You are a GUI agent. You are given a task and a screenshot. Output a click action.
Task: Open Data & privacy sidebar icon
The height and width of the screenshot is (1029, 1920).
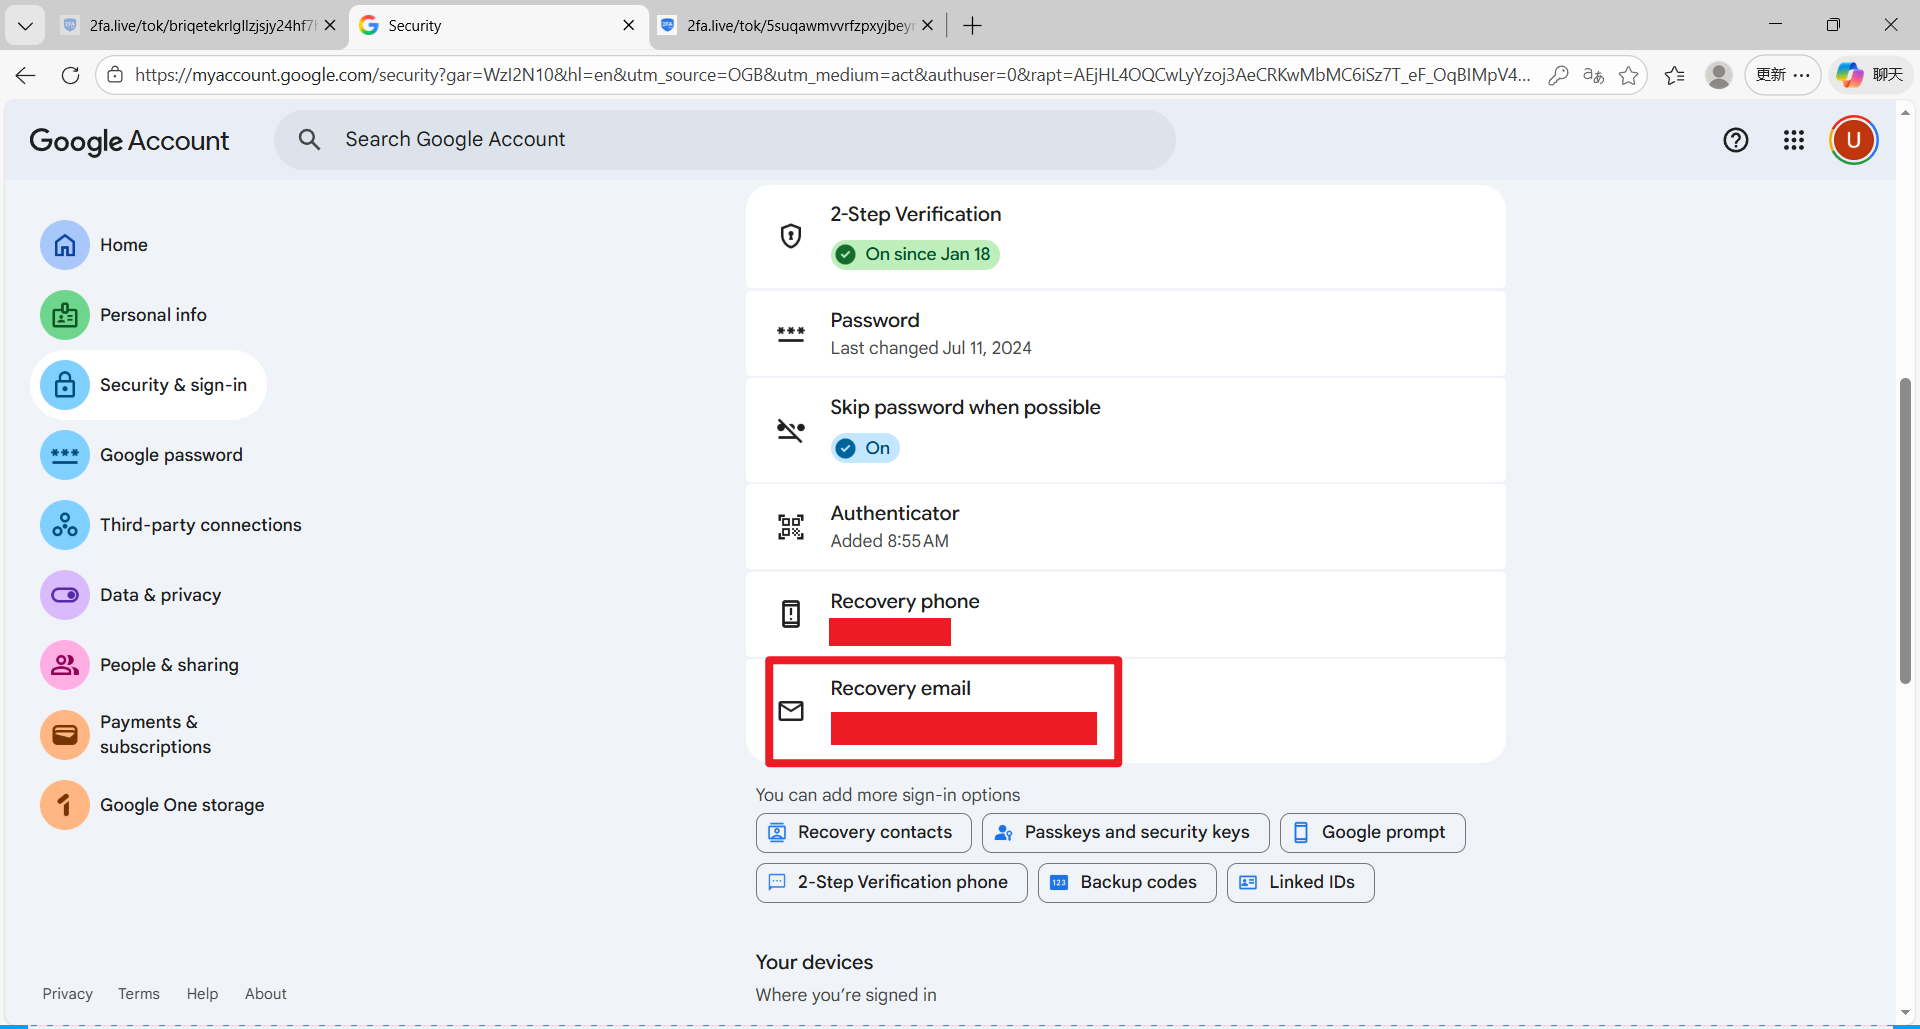65,595
